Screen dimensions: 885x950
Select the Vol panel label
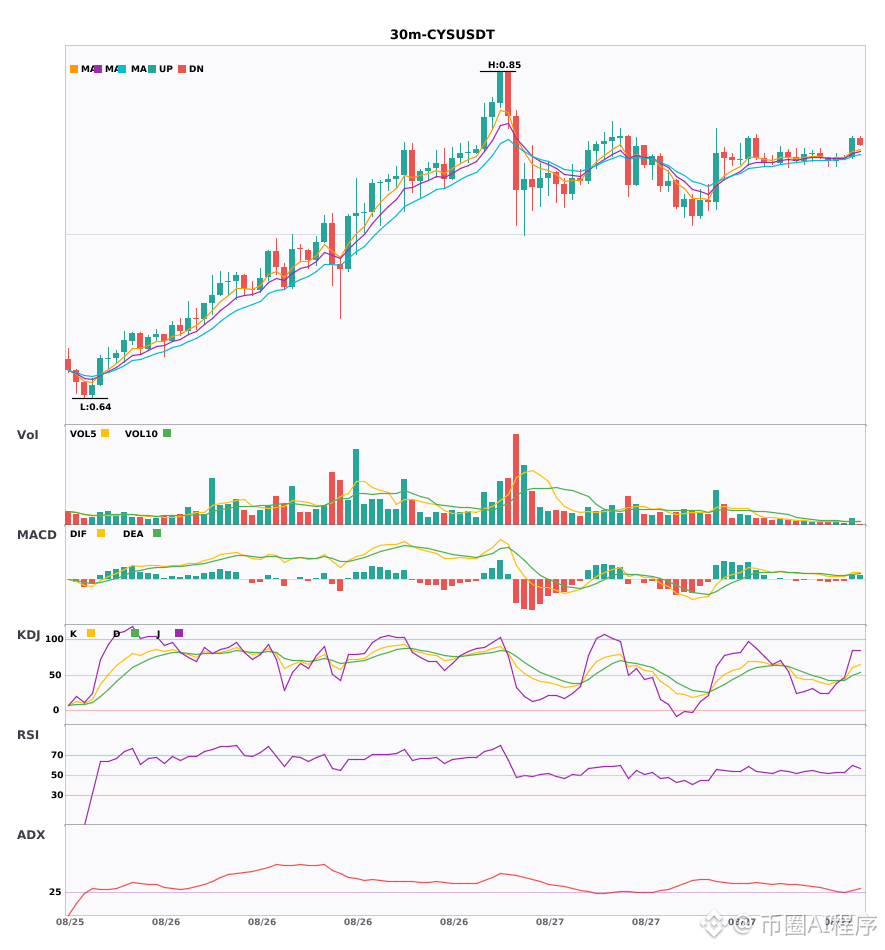pyautogui.click(x=27, y=434)
